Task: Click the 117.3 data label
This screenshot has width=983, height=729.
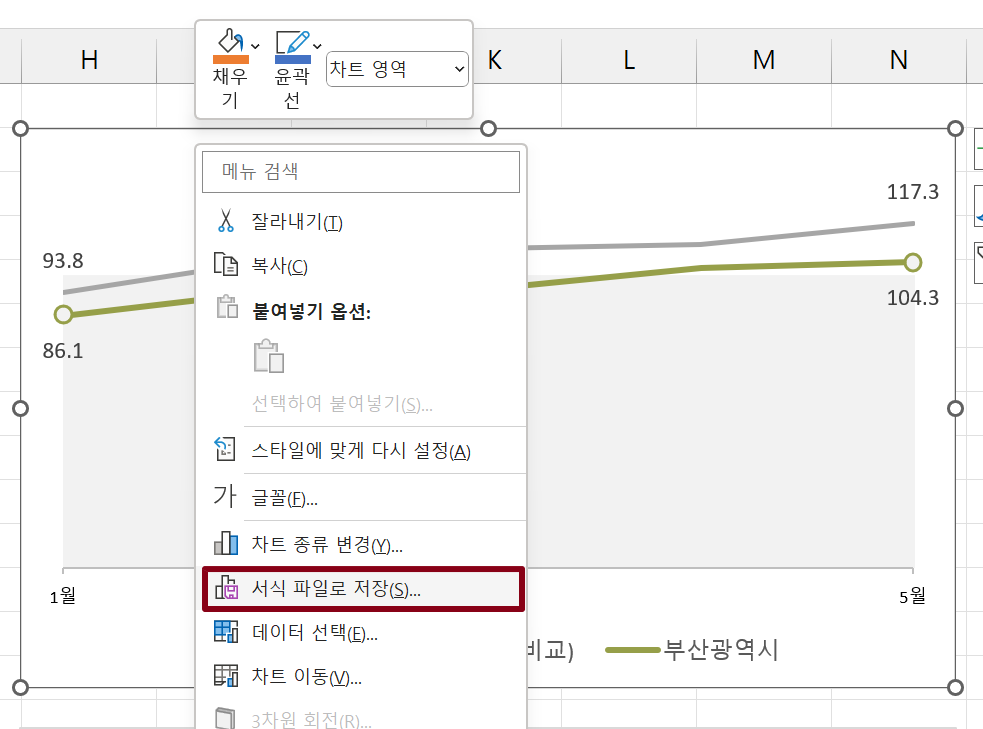Action: pyautogui.click(x=912, y=192)
